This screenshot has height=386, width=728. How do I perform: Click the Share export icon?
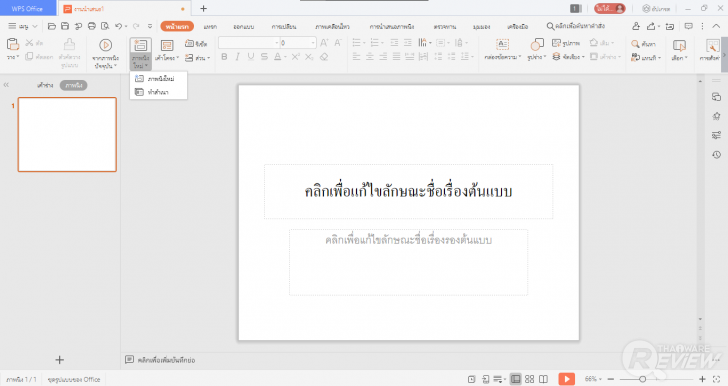651,26
